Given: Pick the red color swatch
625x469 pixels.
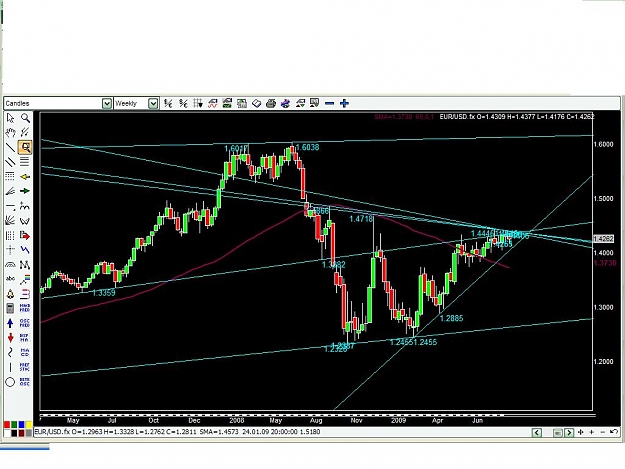Looking at the screenshot, I should (7, 425).
